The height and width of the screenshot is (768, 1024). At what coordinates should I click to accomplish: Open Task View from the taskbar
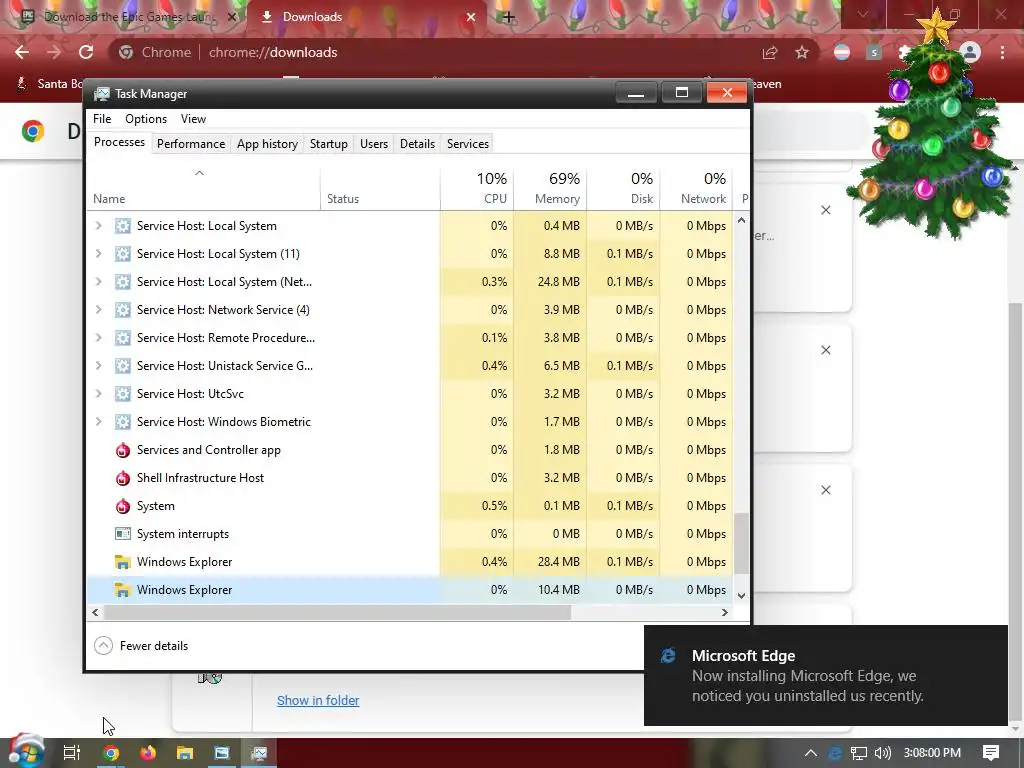click(72, 753)
